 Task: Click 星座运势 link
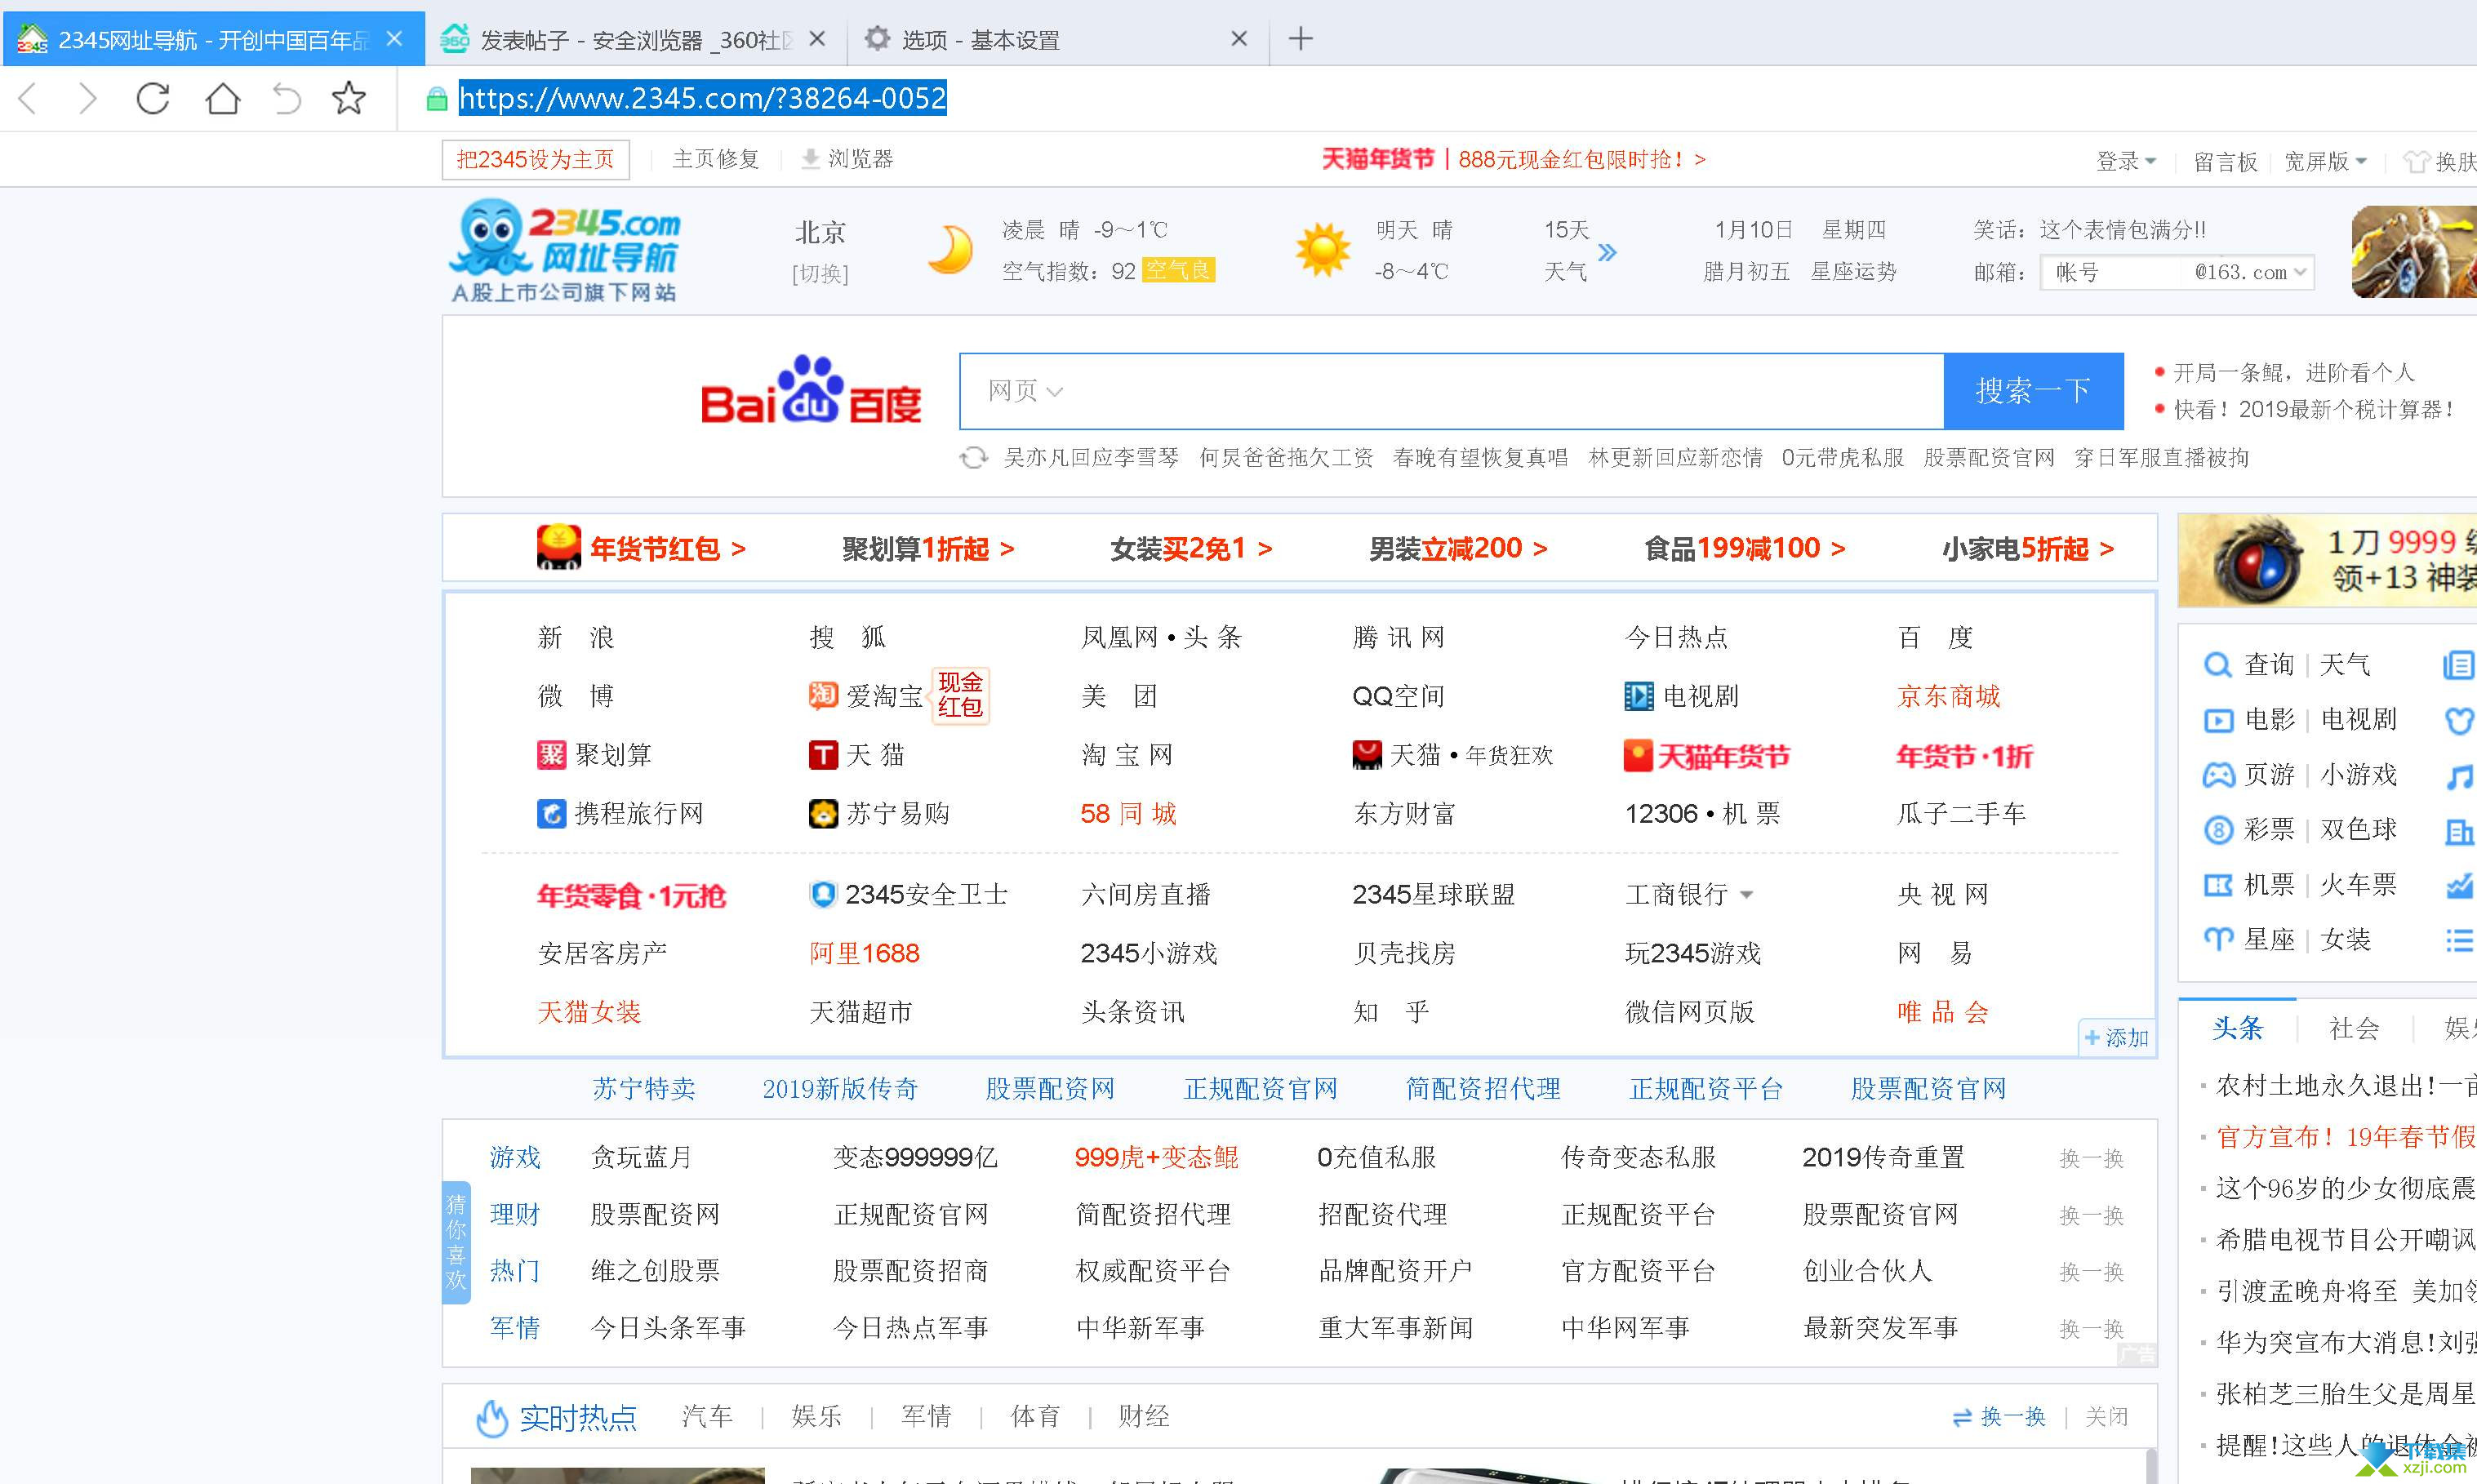click(1853, 272)
